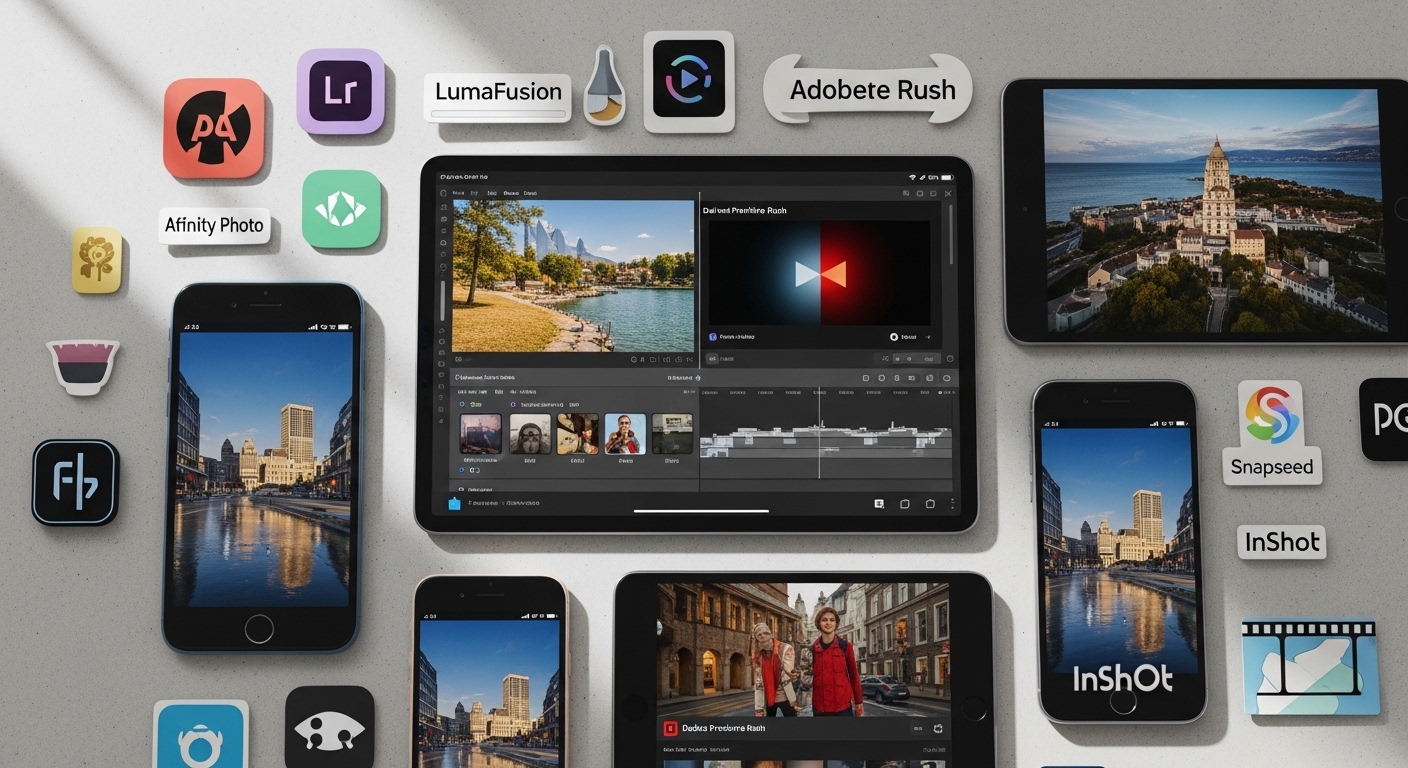Open the black app icon with play-circle logo
Screen dimensions: 1408x768
689,80
